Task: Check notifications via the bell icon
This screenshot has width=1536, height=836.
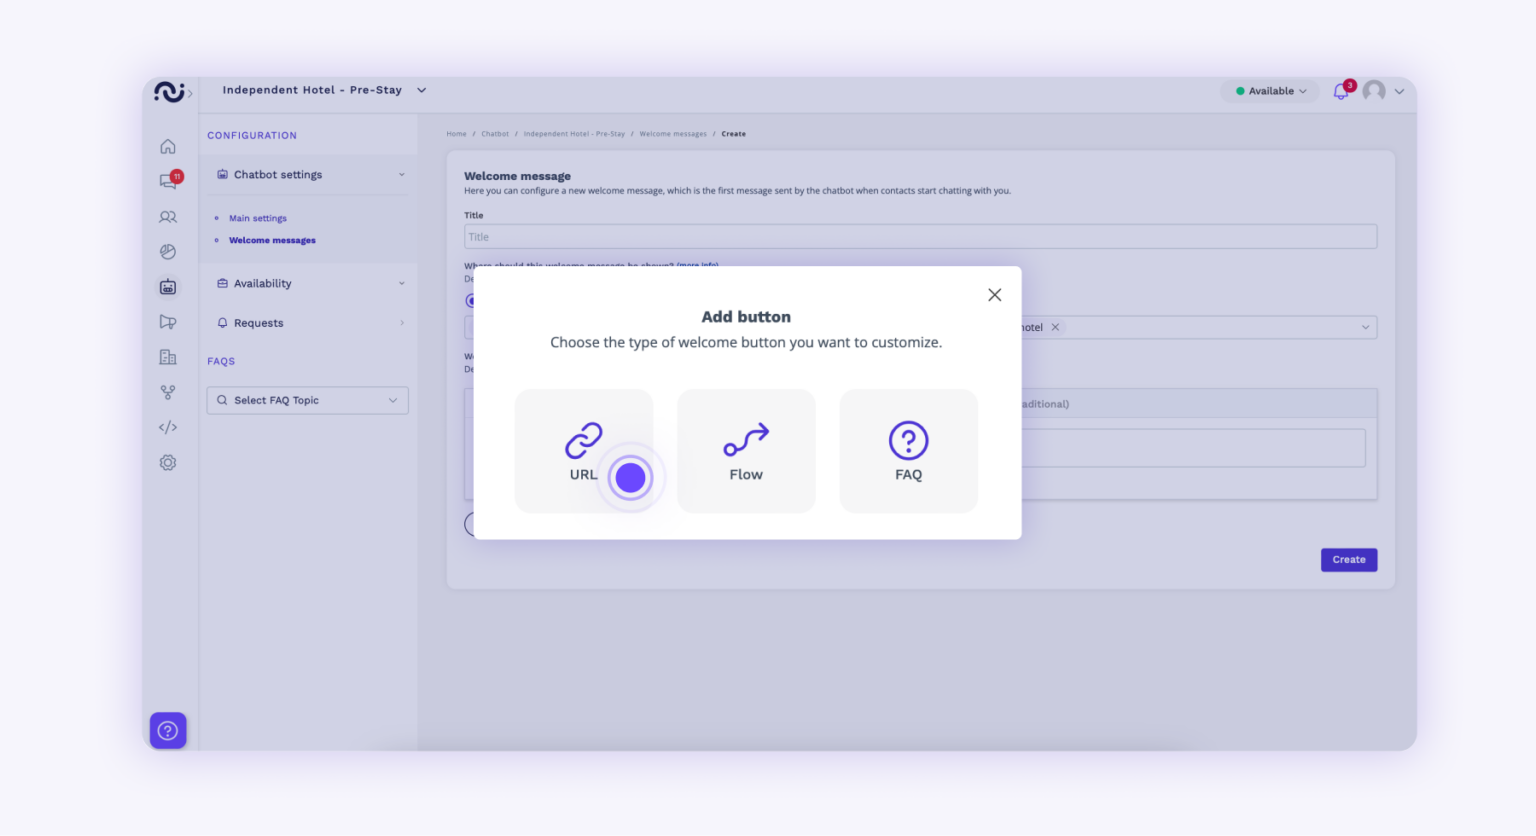Action: pos(1341,91)
